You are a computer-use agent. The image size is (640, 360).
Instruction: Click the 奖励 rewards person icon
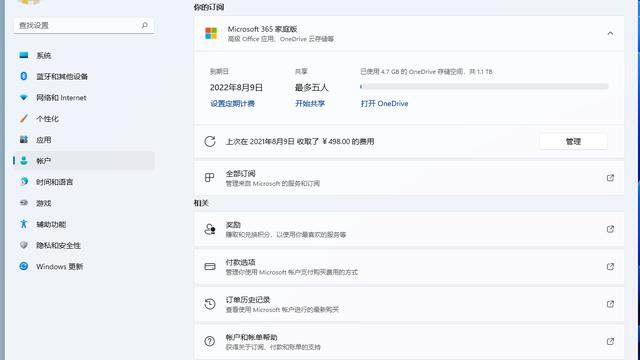[x=210, y=229]
